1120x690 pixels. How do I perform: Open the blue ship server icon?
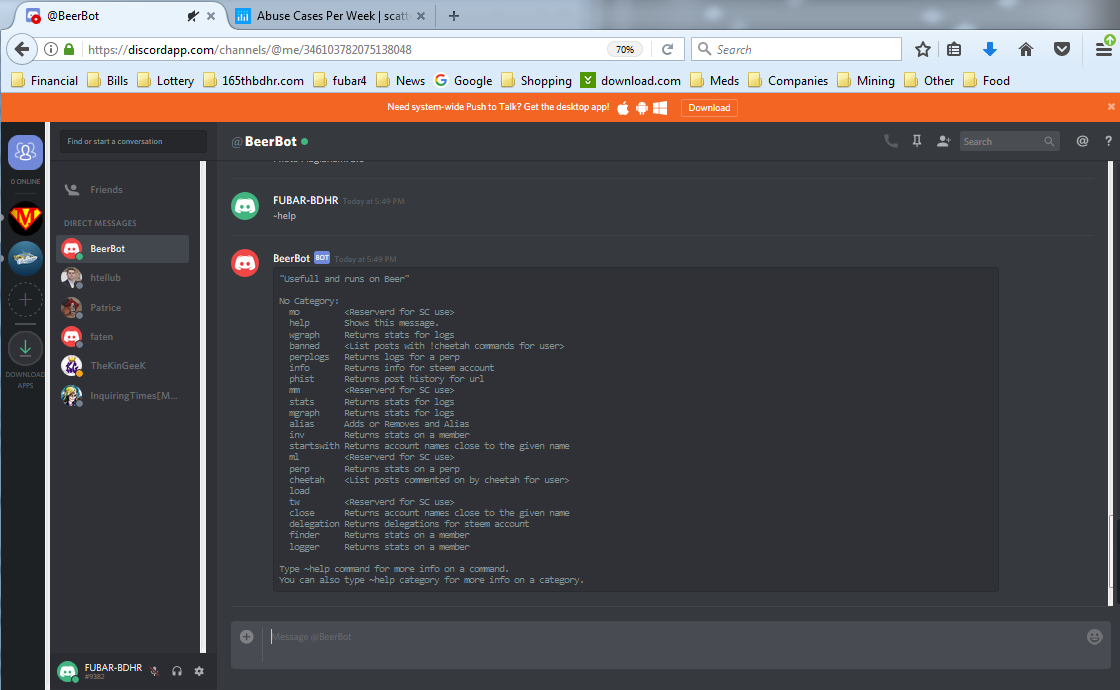(25, 258)
